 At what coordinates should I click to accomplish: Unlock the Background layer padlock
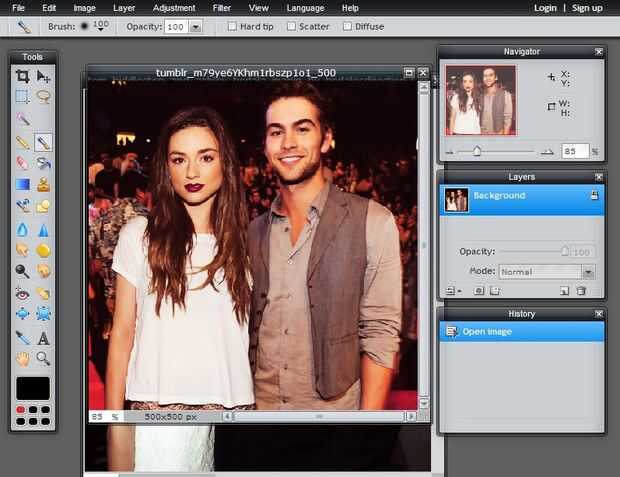coord(594,195)
